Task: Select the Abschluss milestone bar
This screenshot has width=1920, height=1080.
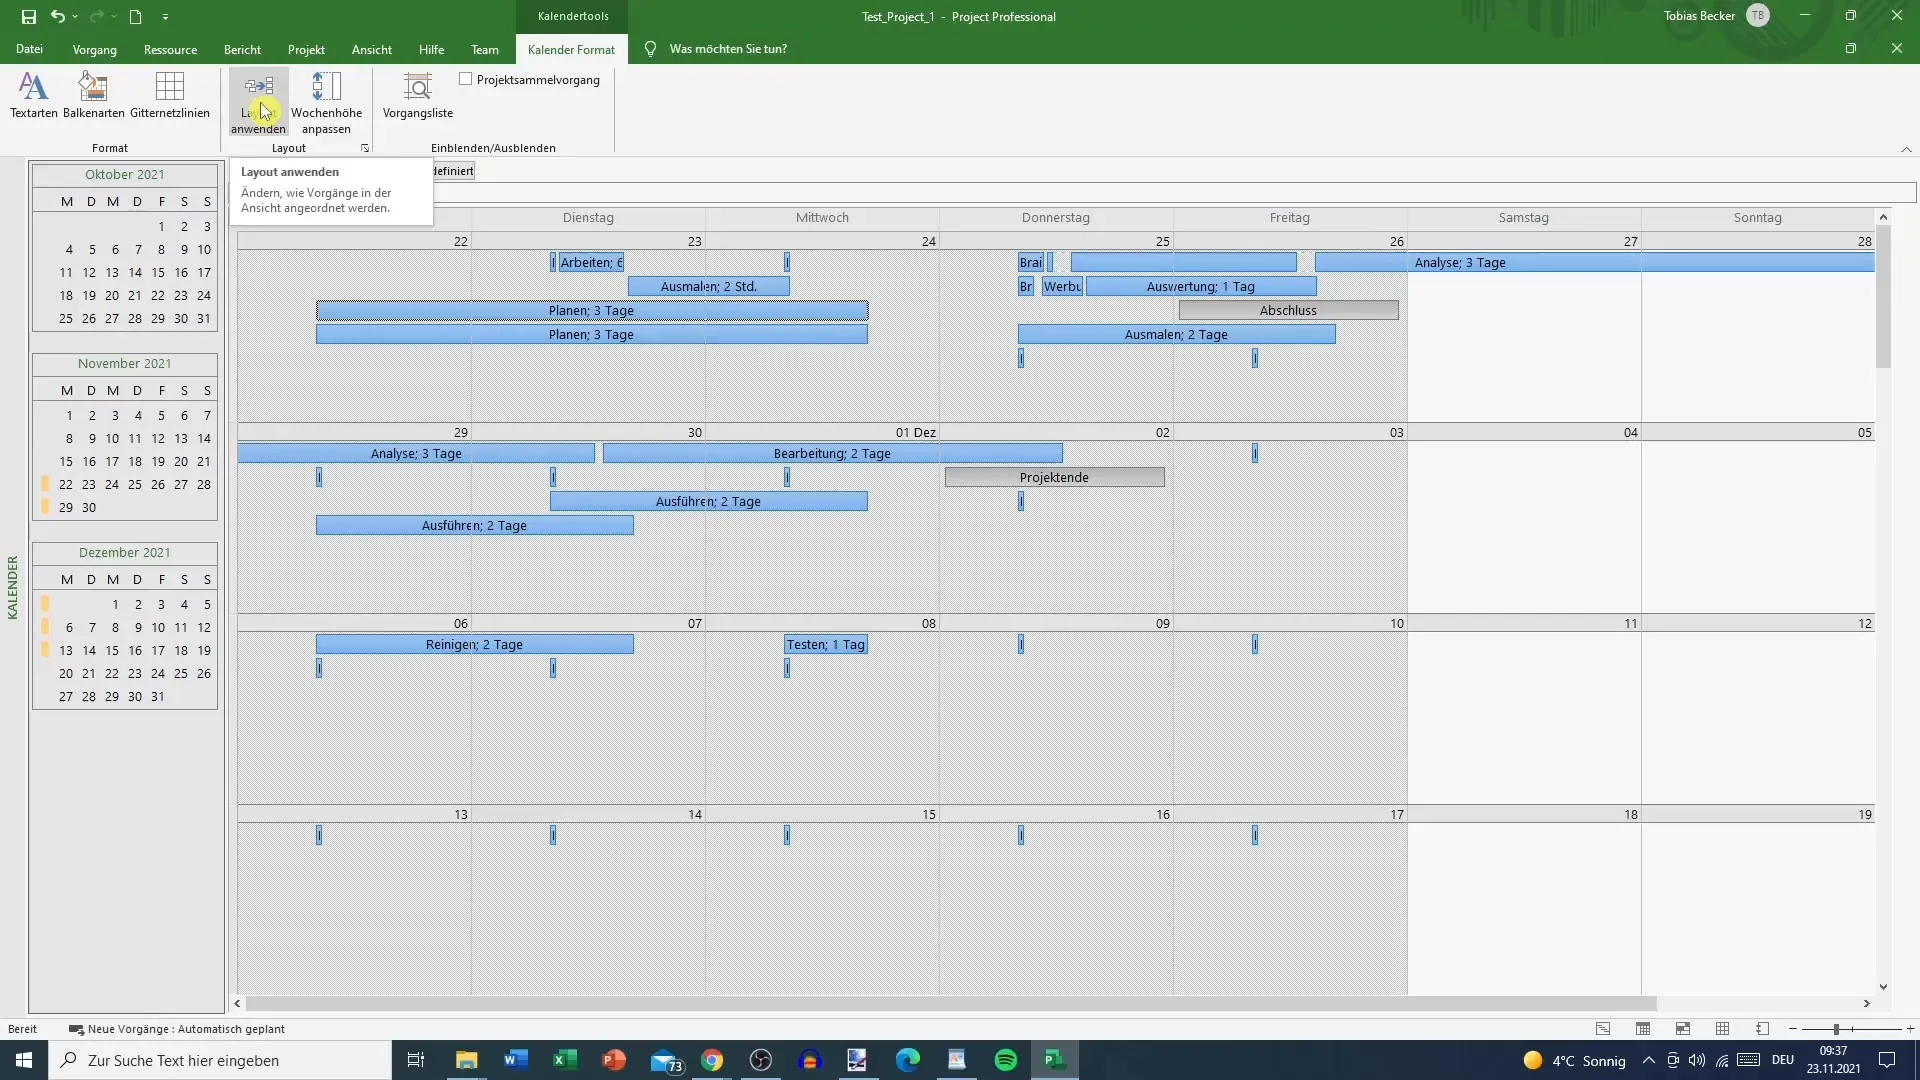Action: pos(1288,310)
